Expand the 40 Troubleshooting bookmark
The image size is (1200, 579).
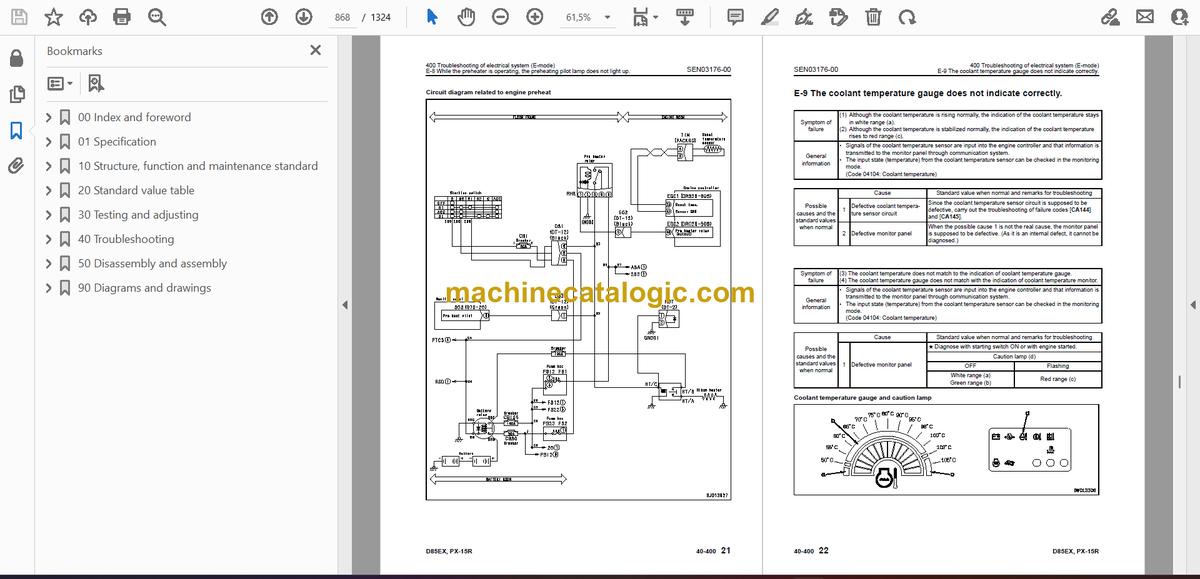pyautogui.click(x=49, y=239)
